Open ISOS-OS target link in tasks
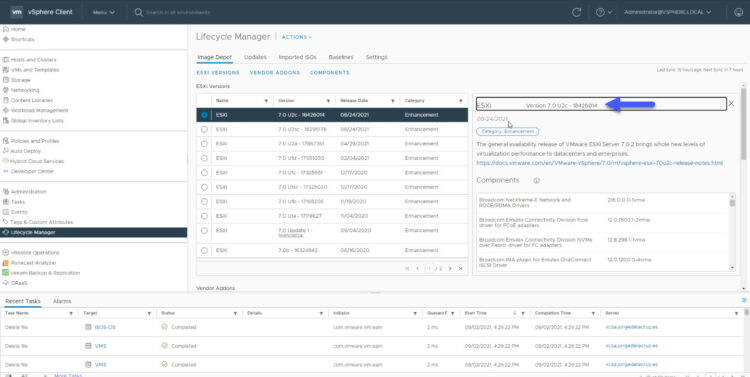 coord(105,327)
